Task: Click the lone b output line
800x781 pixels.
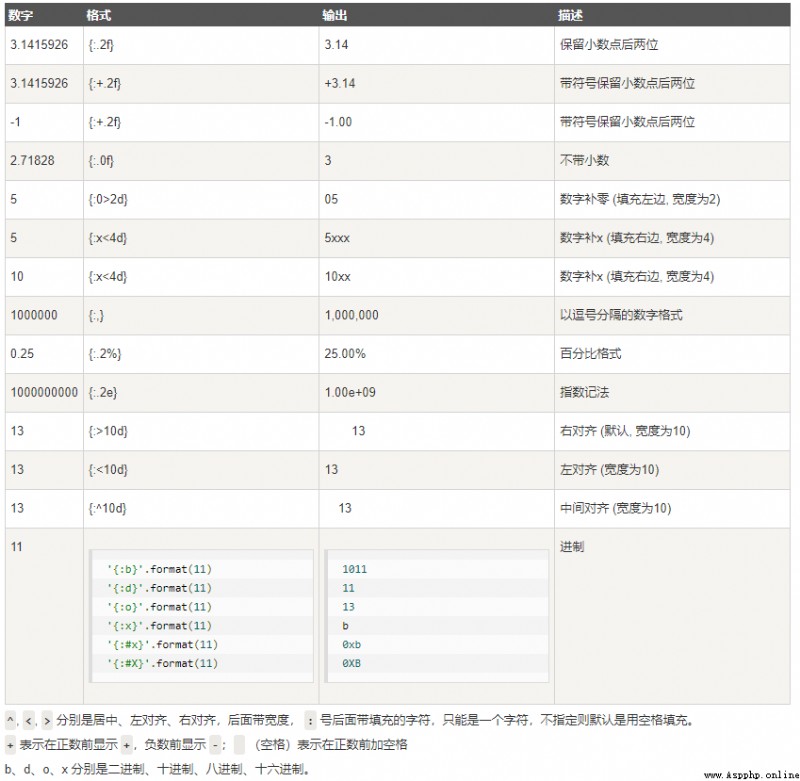Action: click(x=345, y=626)
